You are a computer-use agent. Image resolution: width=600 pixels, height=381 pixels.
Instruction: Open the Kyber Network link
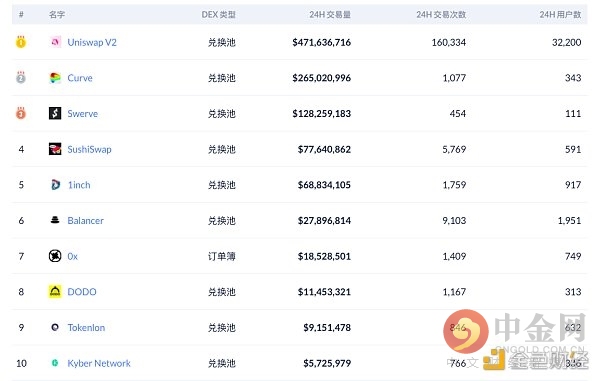tap(99, 363)
